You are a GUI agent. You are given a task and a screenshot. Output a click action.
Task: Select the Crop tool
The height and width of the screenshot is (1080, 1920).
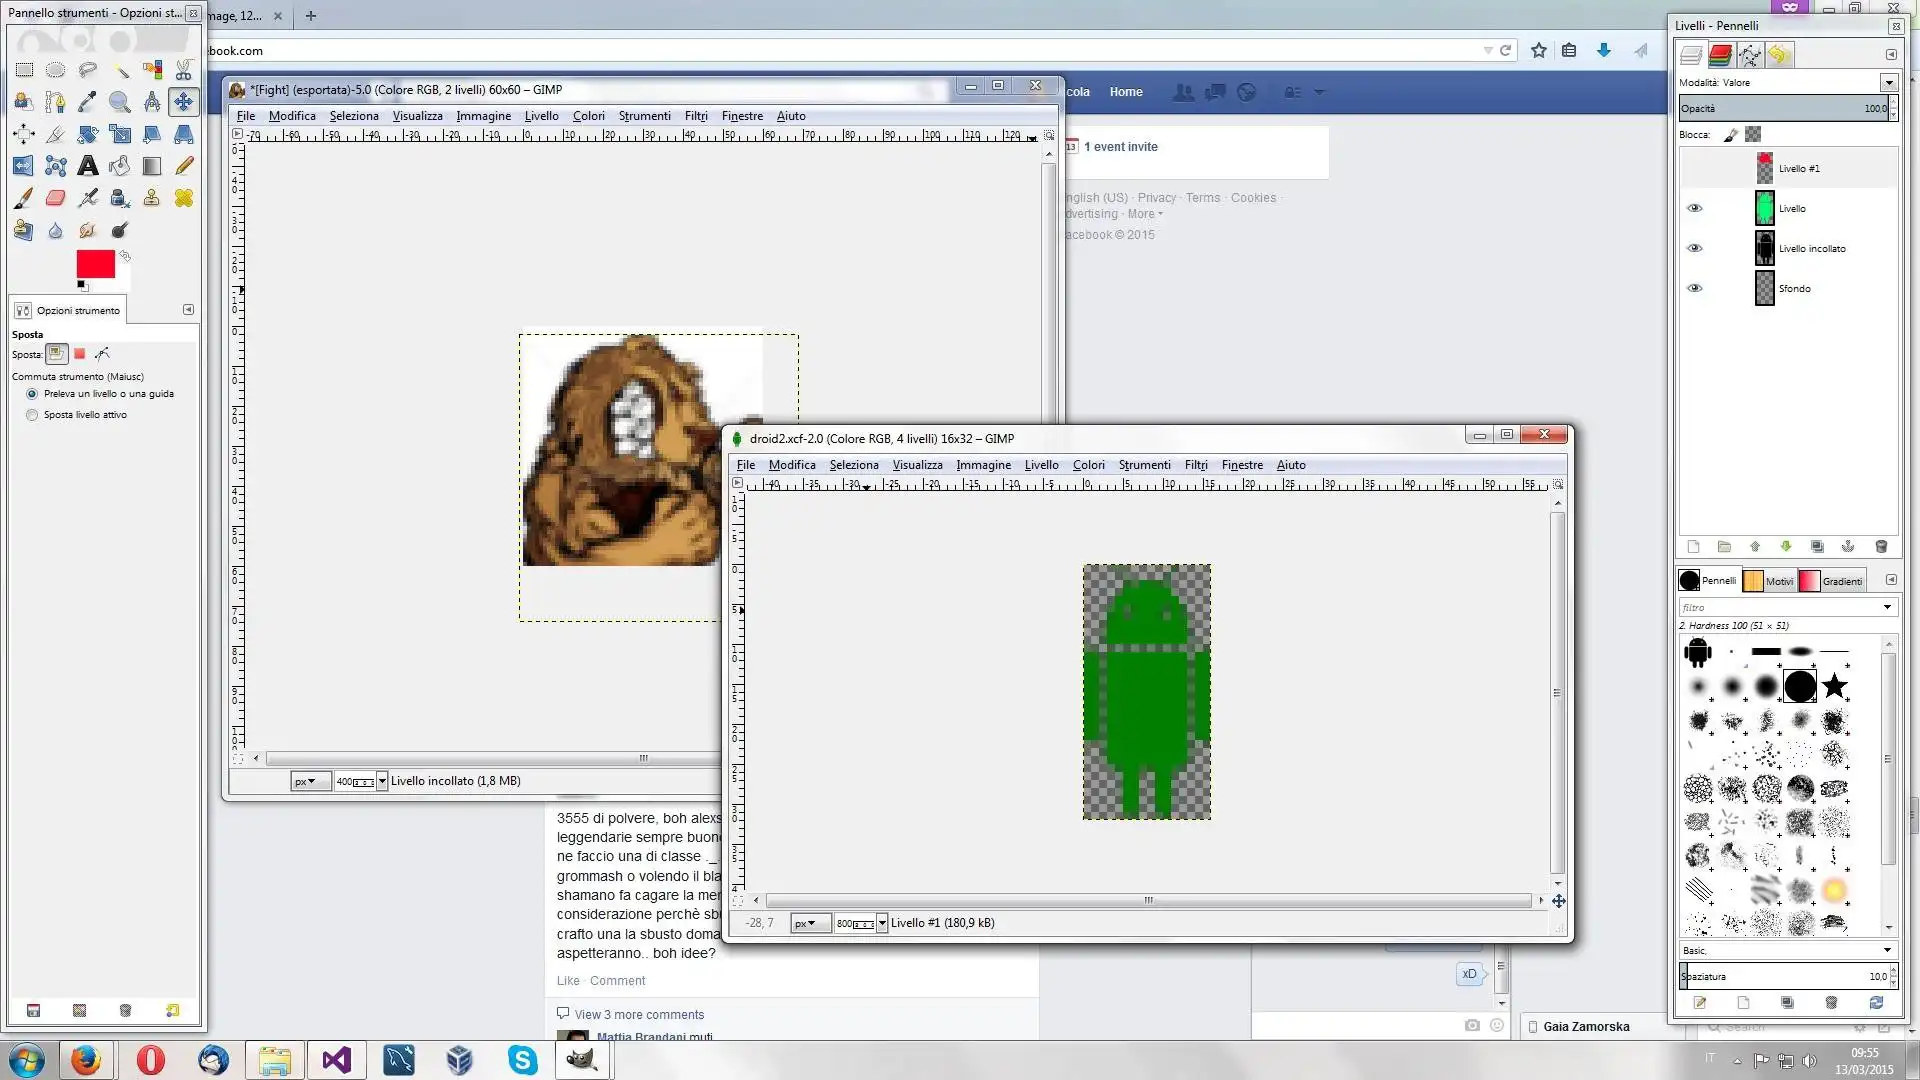pyautogui.click(x=56, y=134)
